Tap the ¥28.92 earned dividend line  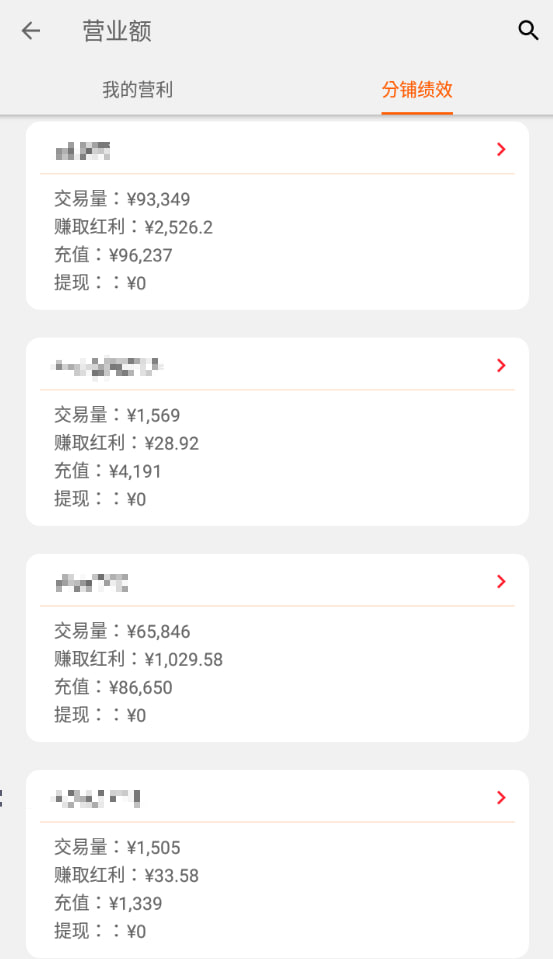coord(127,443)
